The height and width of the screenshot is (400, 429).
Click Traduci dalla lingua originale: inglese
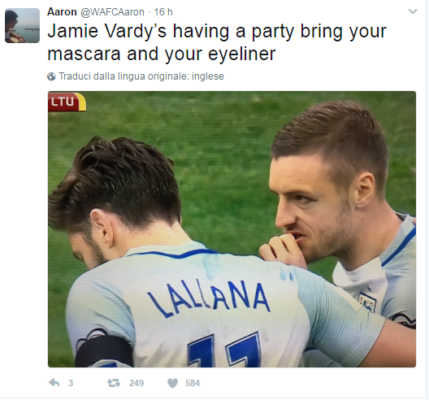point(141,76)
